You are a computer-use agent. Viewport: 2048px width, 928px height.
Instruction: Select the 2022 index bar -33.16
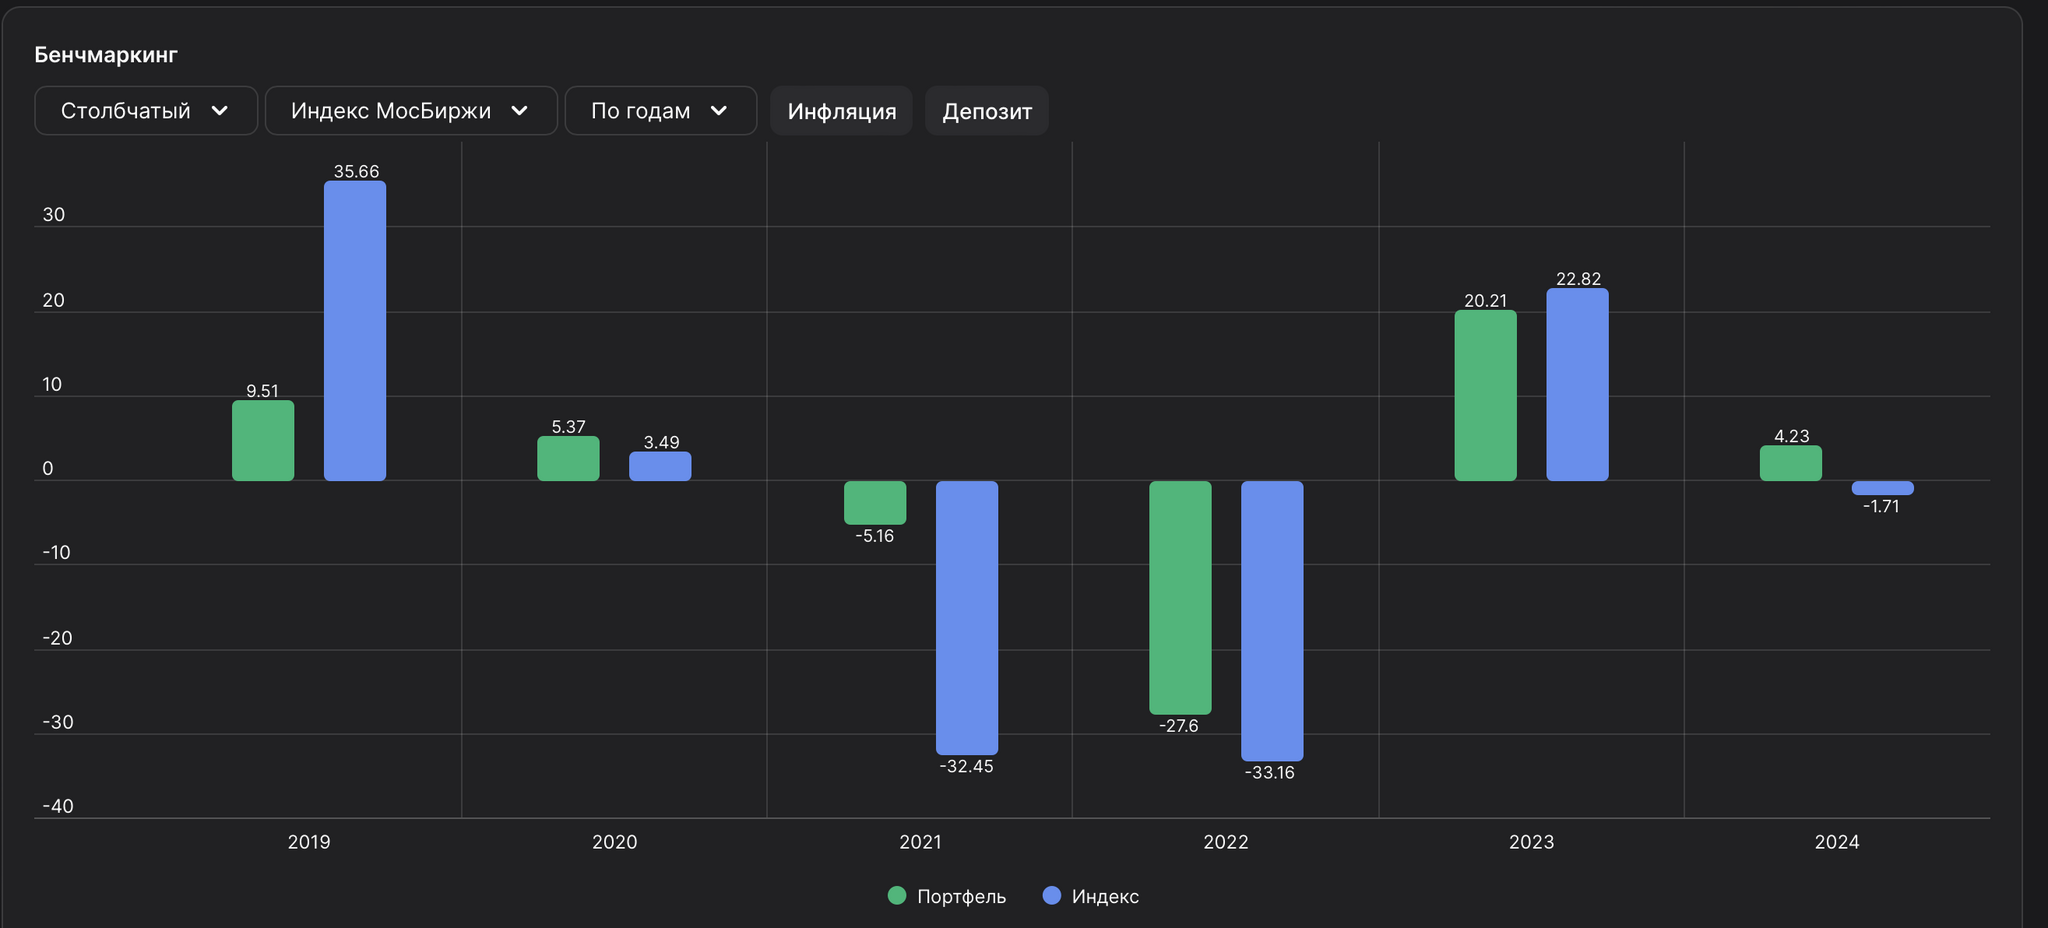click(x=1272, y=621)
